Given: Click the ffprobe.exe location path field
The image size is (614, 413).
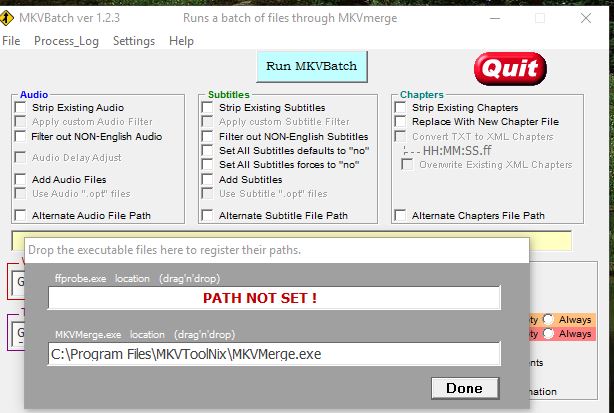Looking at the screenshot, I should coord(274,298).
